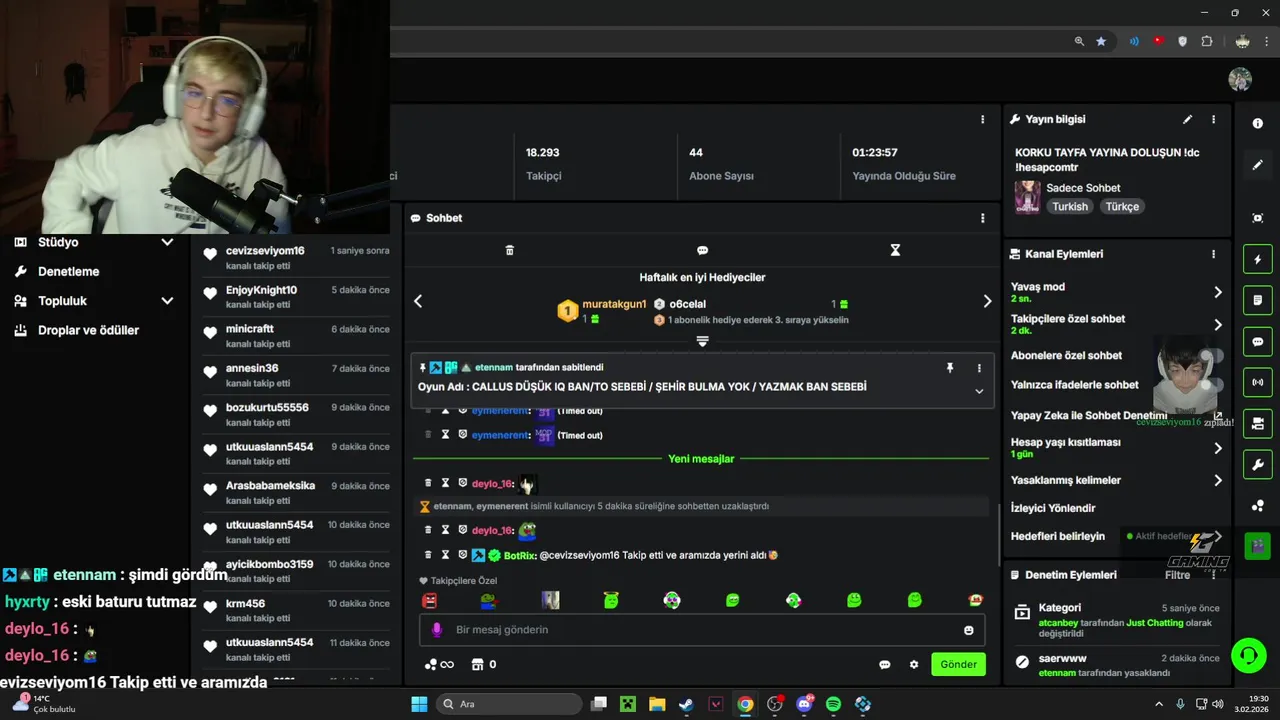Viewport: 1280px width, 720px height.
Task: Click the Türkçe tag
Action: click(1122, 206)
